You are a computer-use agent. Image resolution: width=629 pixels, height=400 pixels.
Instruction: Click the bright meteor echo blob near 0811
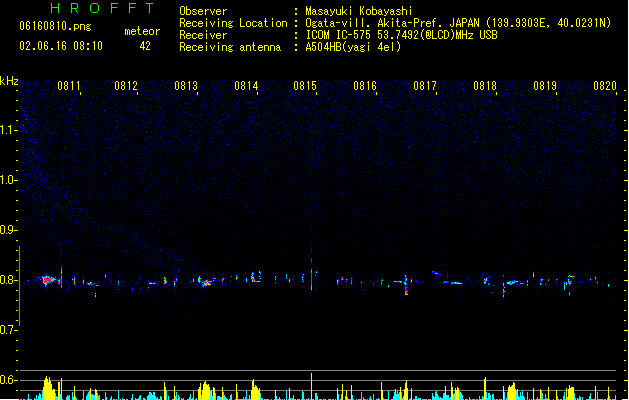coord(48,280)
